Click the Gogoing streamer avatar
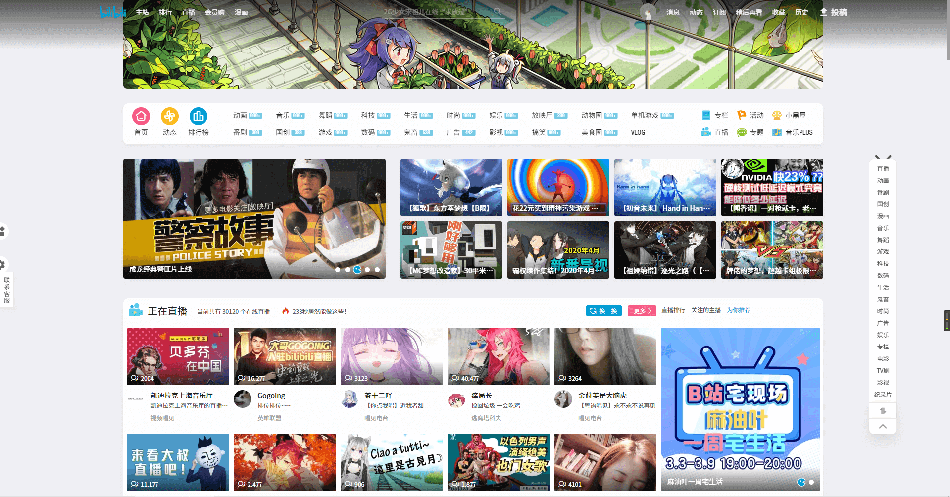This screenshot has height=497, width=950. coord(242,399)
